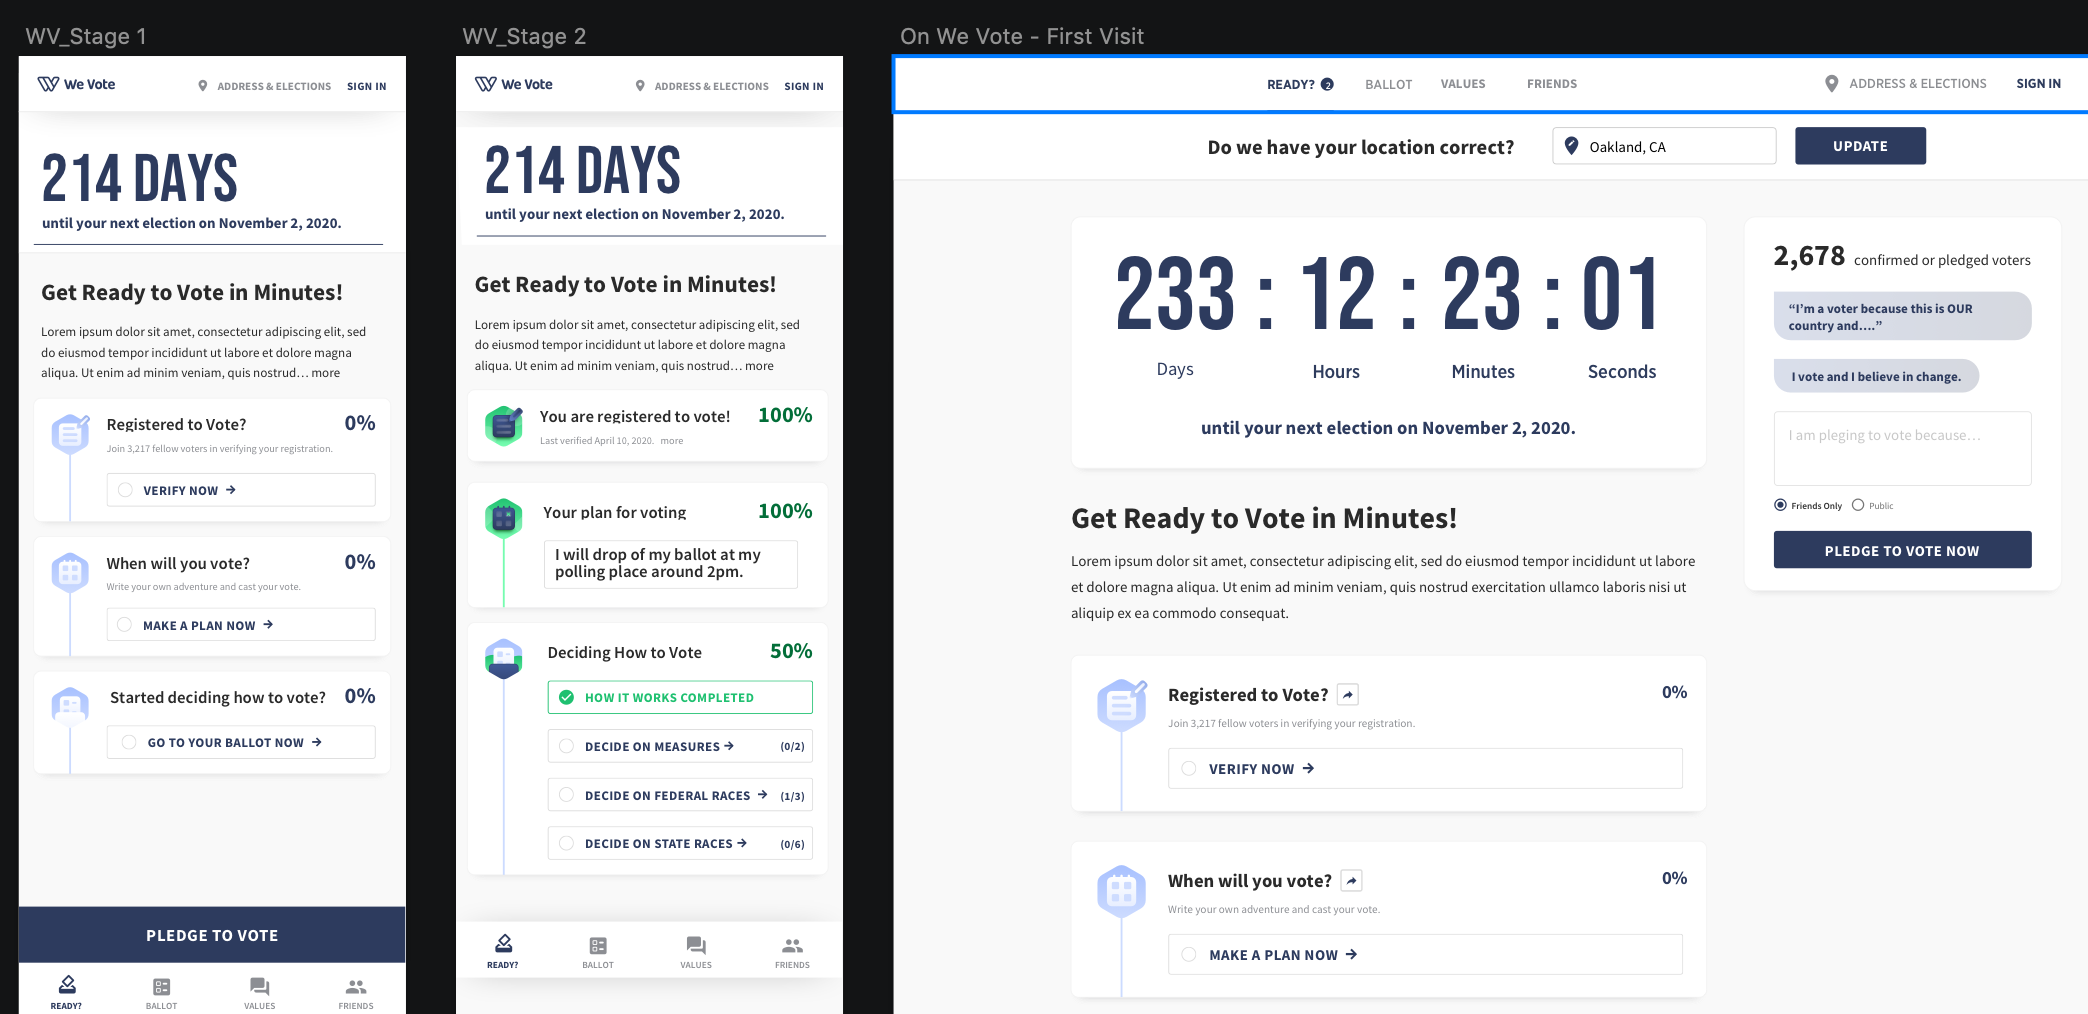Select the Friends Only radio button

pos(1779,505)
